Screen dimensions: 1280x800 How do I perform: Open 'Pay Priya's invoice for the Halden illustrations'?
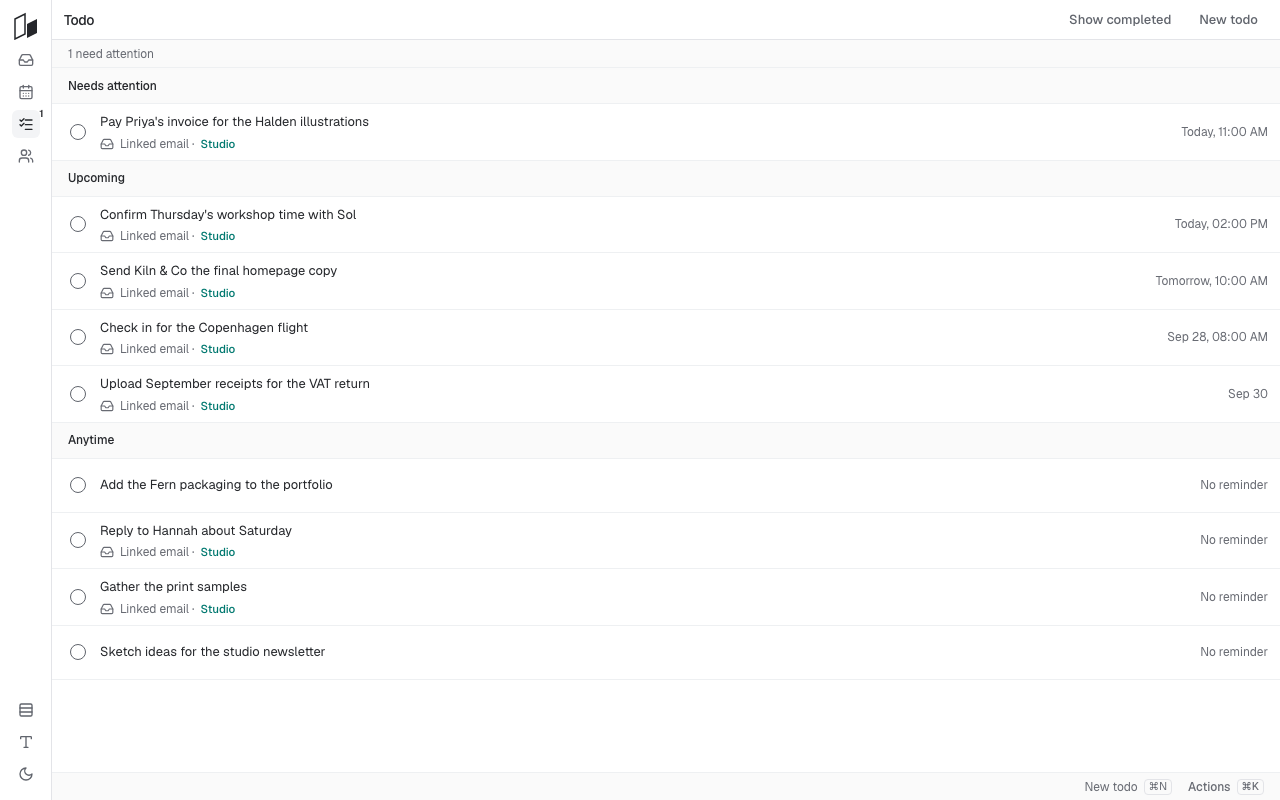point(234,122)
